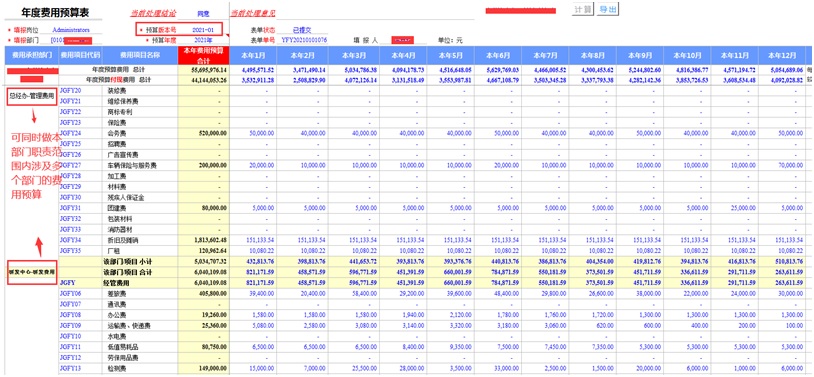Click the code JGFY27
The image size is (814, 377).
(x=71, y=165)
